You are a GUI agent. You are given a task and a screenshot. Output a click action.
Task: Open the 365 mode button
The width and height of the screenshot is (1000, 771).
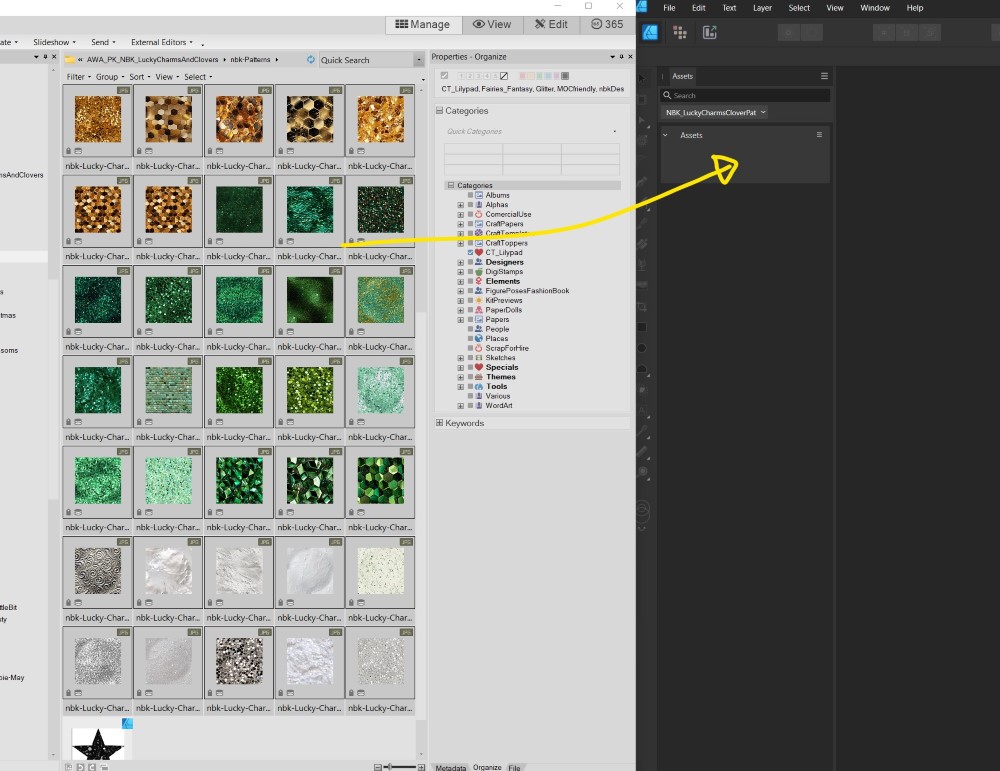[x=607, y=24]
